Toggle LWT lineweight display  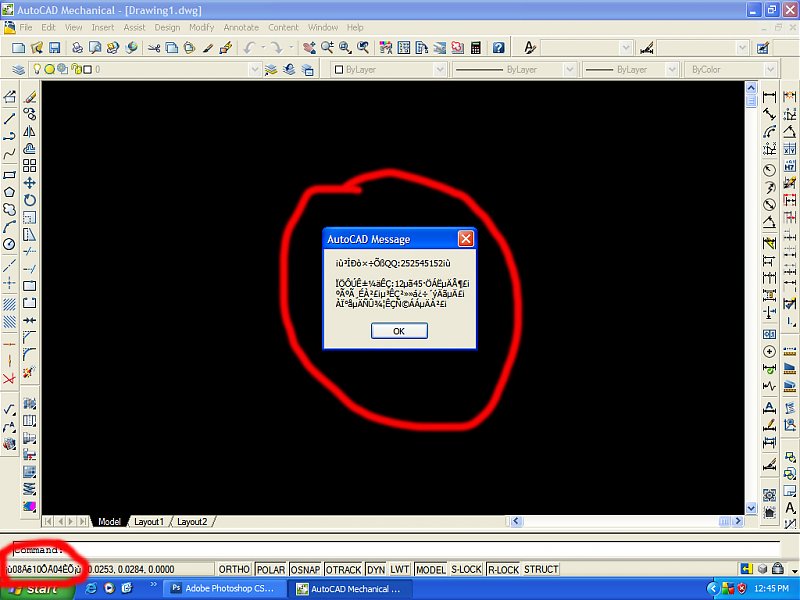pos(400,569)
